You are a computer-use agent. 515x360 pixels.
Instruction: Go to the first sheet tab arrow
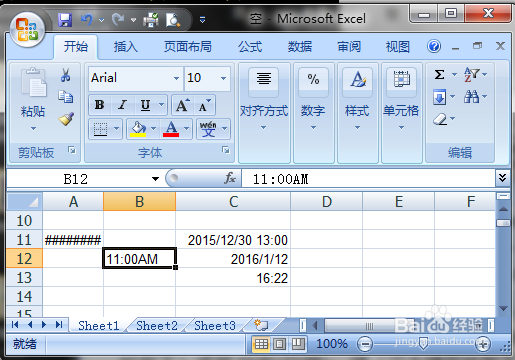click(15, 324)
